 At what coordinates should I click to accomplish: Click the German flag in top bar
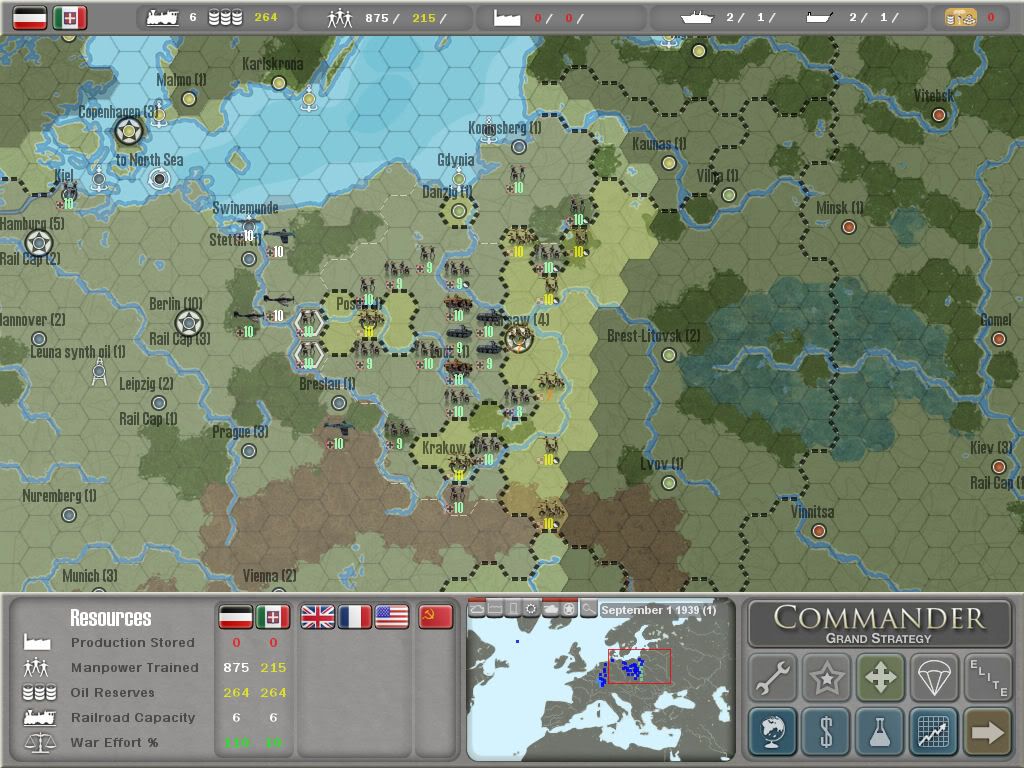click(x=30, y=18)
